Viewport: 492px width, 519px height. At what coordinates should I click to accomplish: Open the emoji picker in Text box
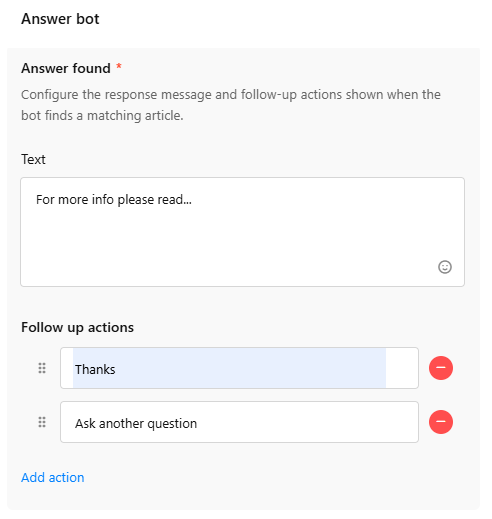tap(444, 267)
